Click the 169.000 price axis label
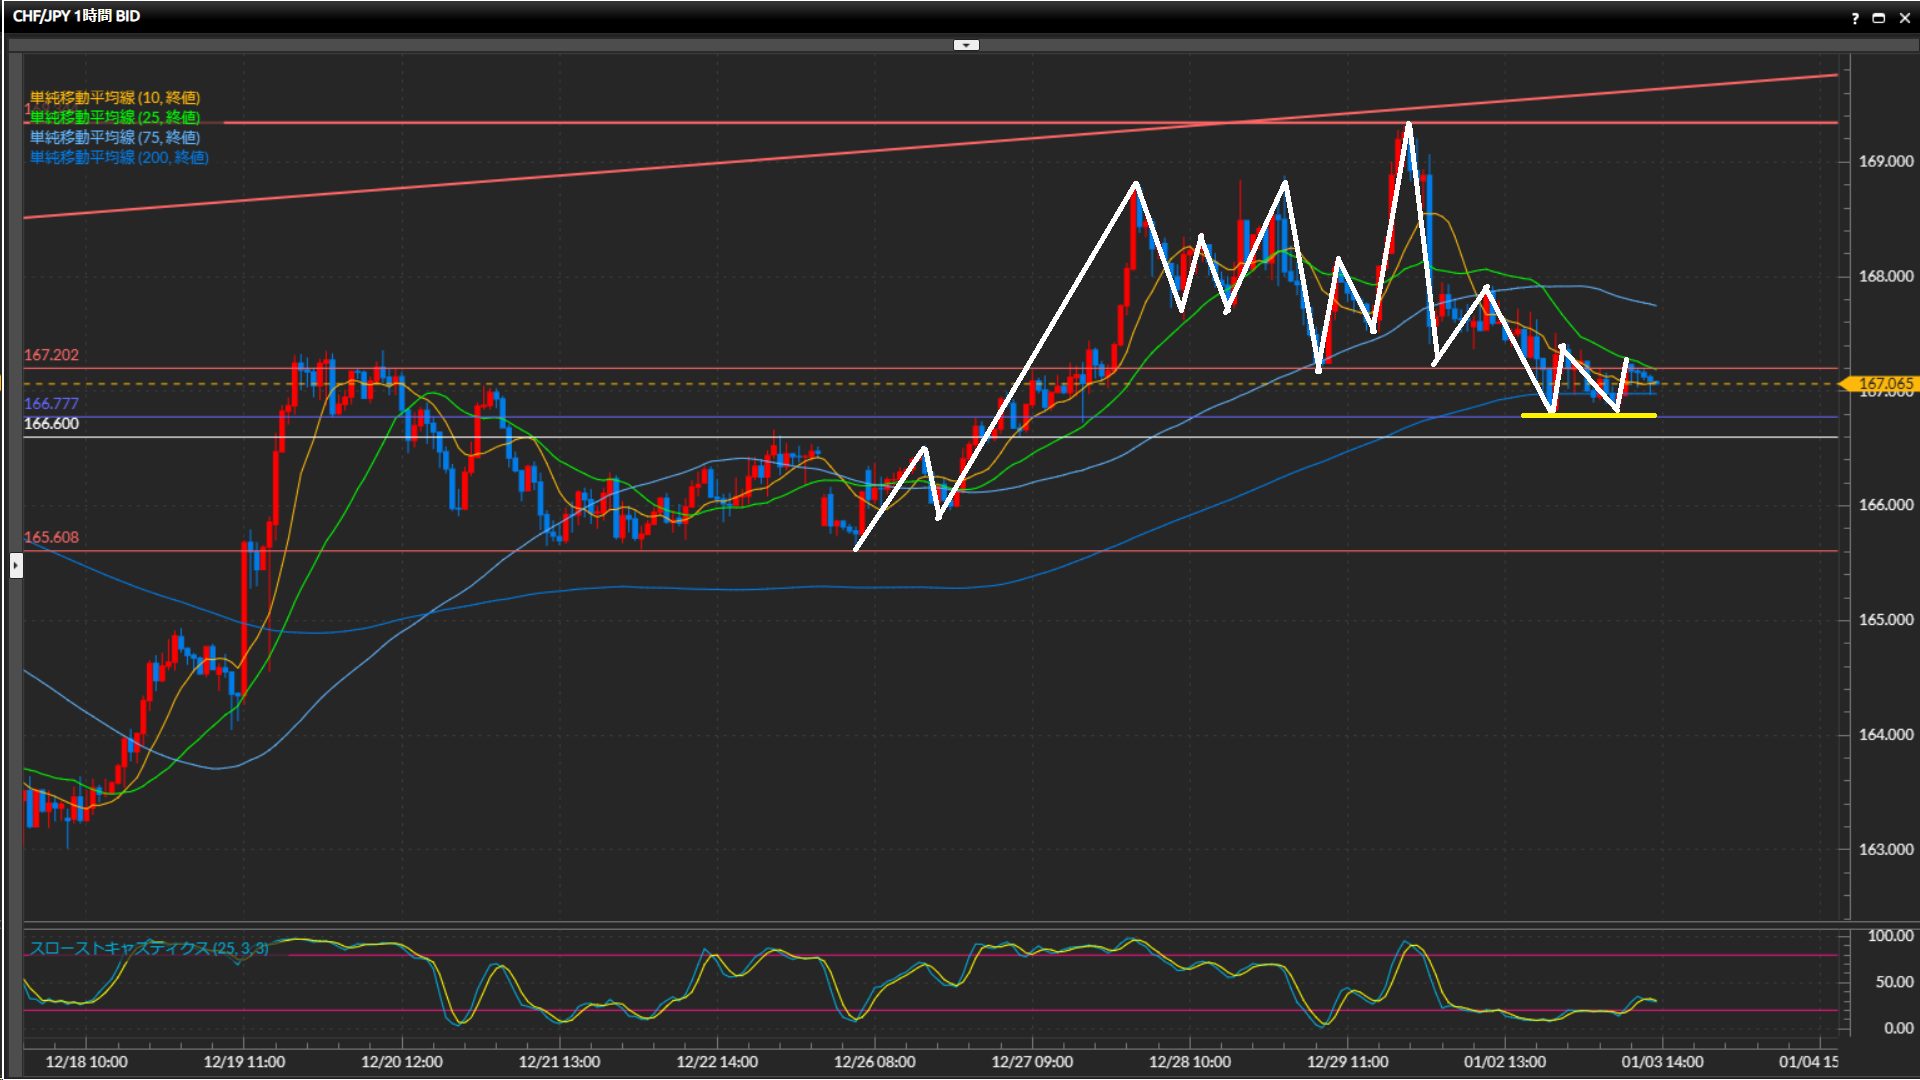This screenshot has height=1080, width=1920. pyautogui.click(x=1885, y=161)
